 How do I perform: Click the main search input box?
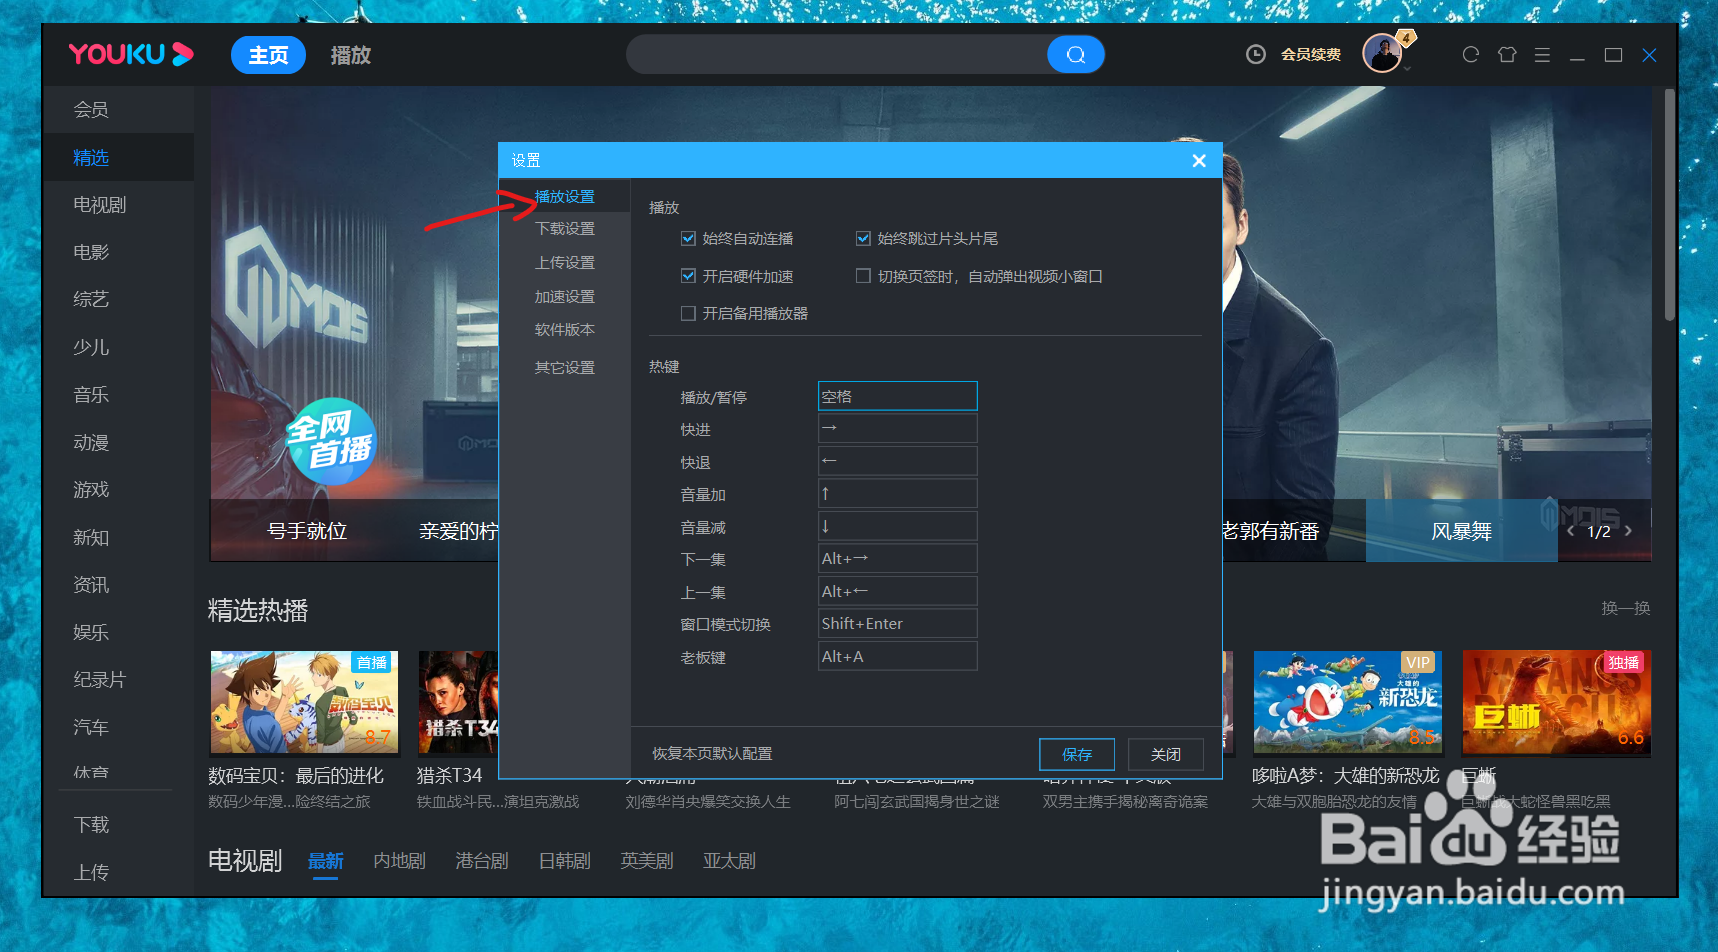[836, 55]
